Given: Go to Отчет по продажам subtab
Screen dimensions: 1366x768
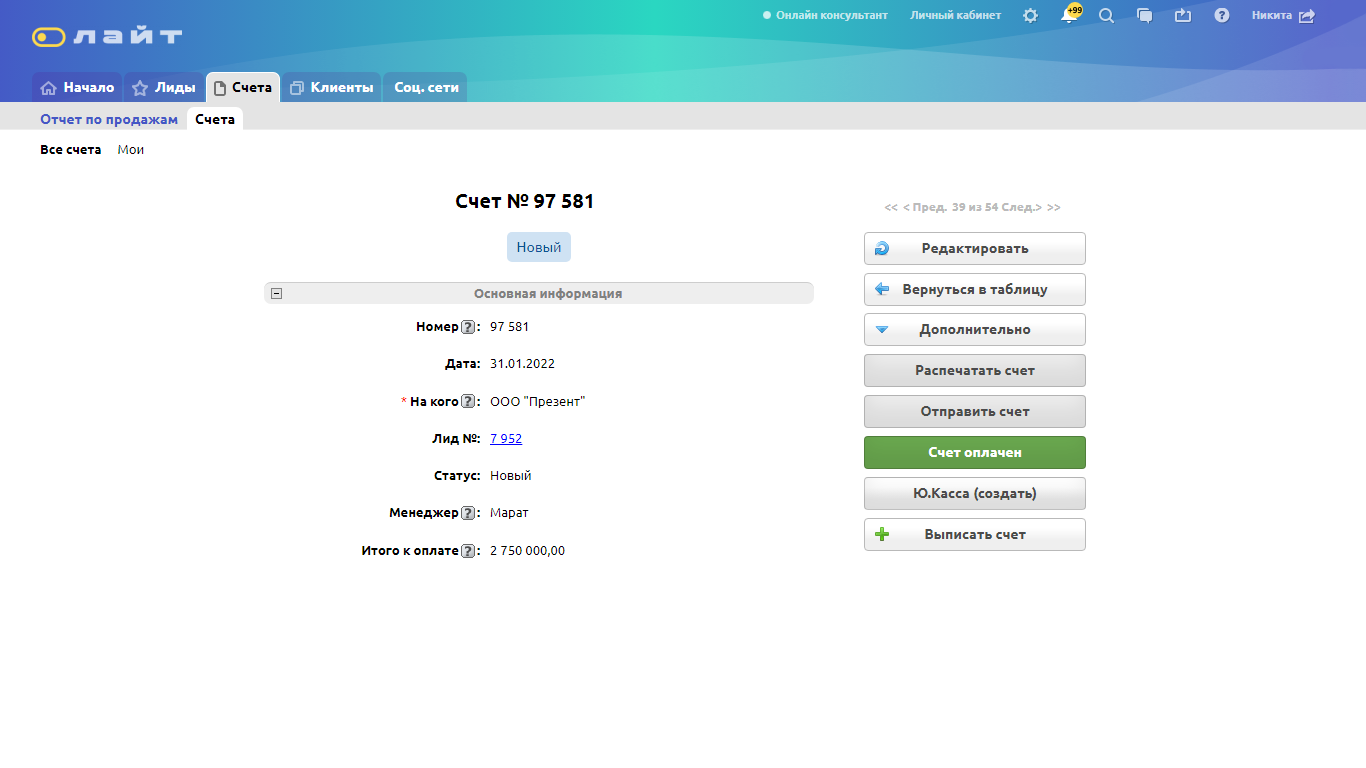Looking at the screenshot, I should pos(109,119).
